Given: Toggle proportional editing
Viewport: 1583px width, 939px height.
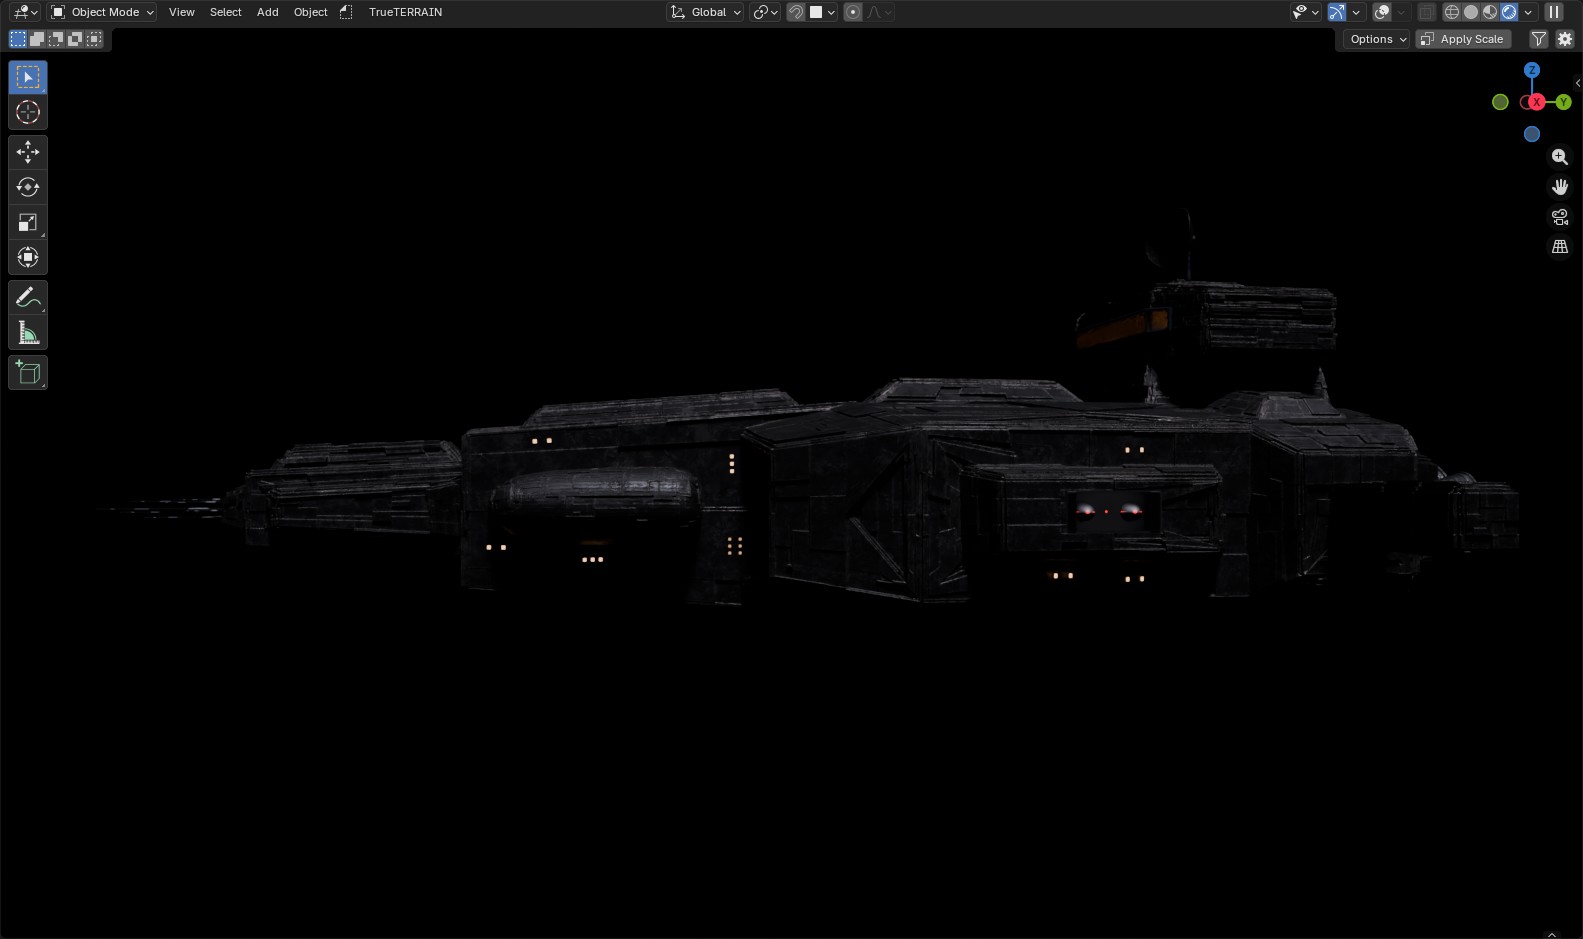Looking at the screenshot, I should coord(853,12).
